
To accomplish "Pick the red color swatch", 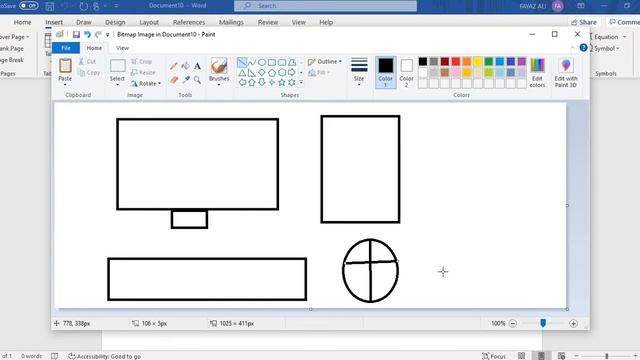I will click(456, 62).
